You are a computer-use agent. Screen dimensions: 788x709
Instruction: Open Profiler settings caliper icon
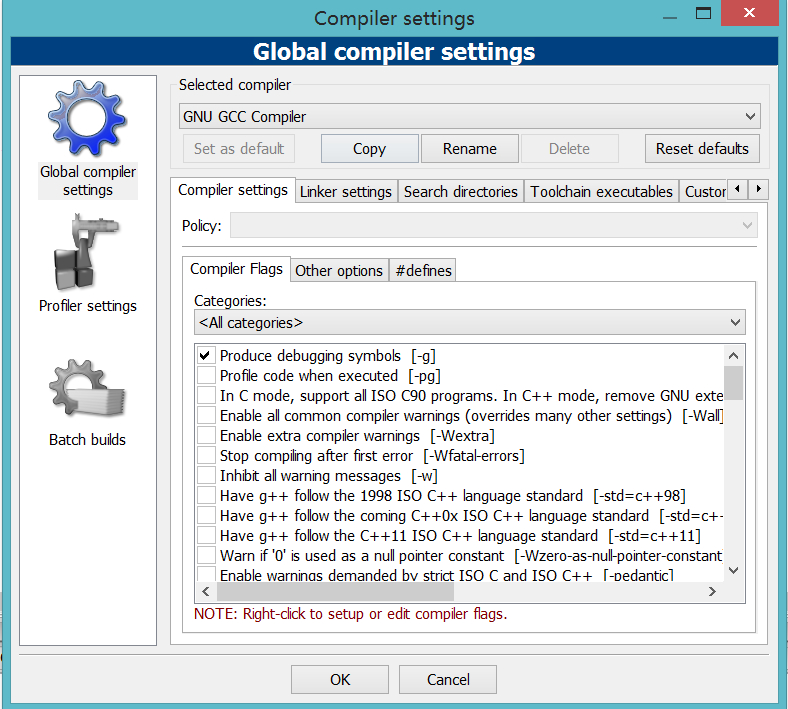[86, 252]
